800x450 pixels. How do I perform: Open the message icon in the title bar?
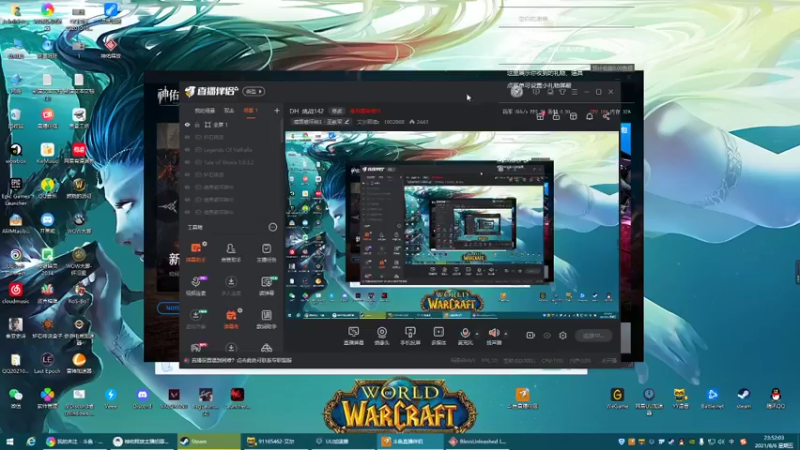(536, 92)
